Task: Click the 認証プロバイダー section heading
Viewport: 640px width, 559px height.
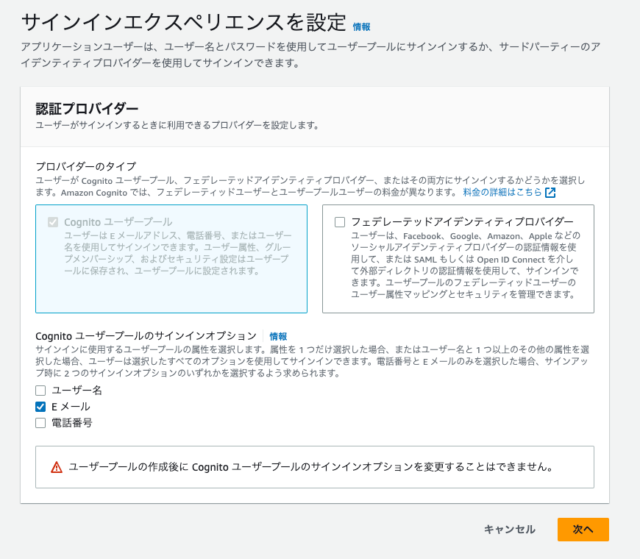Action: pyautogui.click(x=87, y=109)
